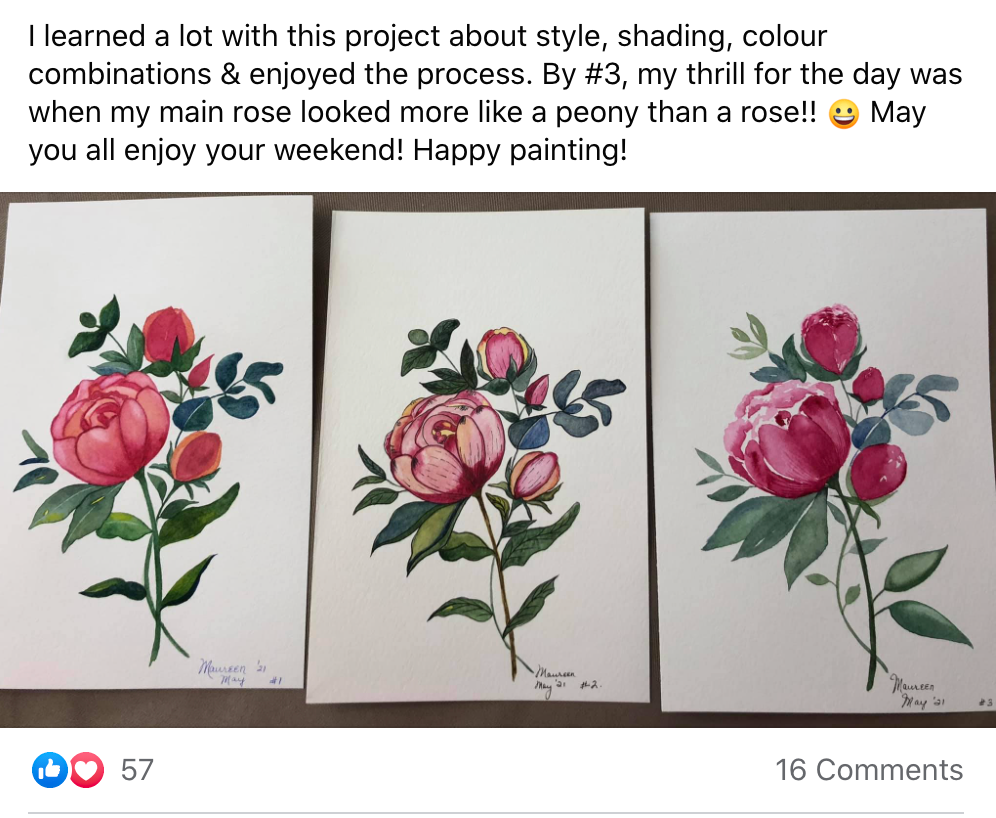
Task: Click the "#3" hashtag text in the post
Action: tap(602, 74)
